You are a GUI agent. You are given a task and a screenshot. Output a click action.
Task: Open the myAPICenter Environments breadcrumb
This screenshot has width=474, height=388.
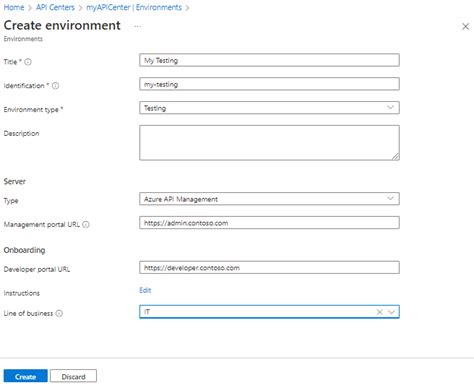pyautogui.click(x=134, y=7)
